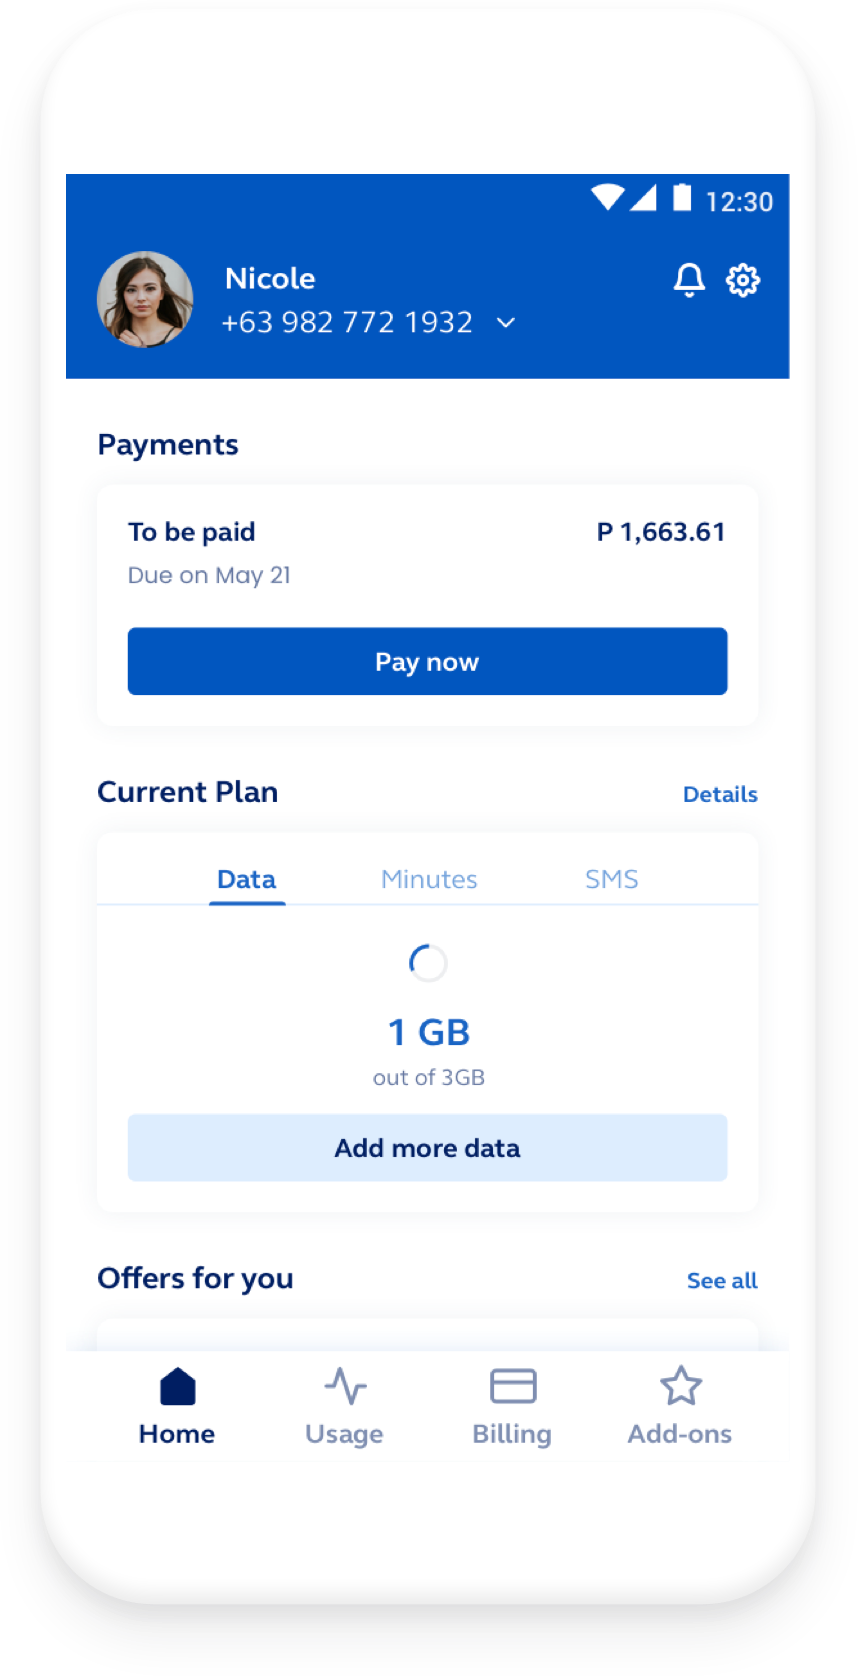Tap the Home icon in bottom navigation
The height and width of the screenshot is (1676, 858).
pyautogui.click(x=177, y=1387)
